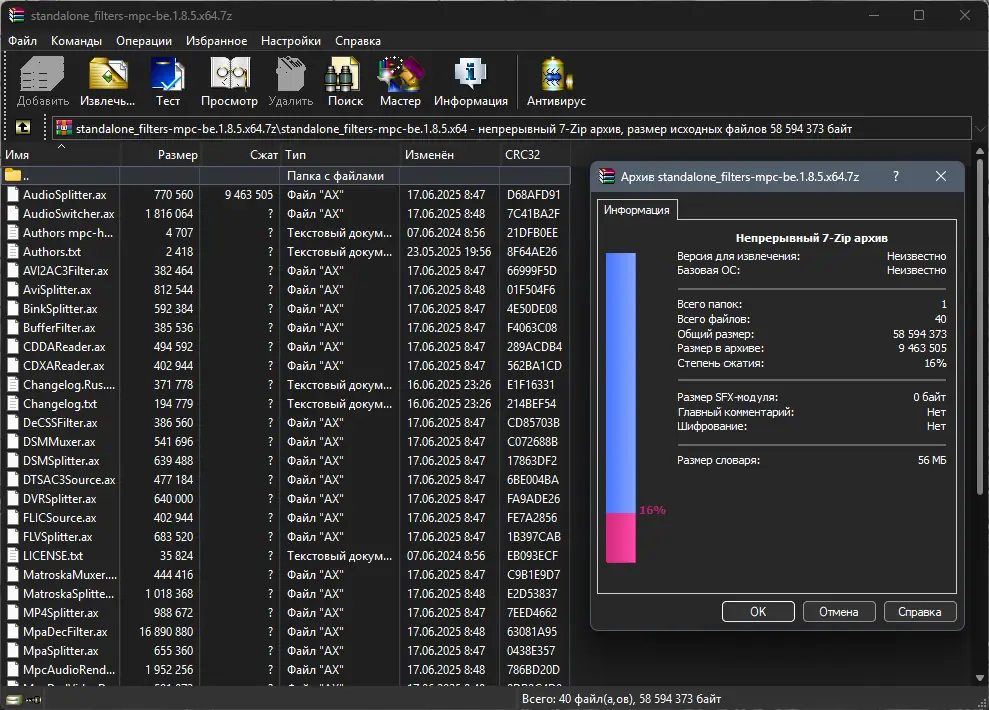
Task: Open the Избранное menu
Action: click(216, 41)
